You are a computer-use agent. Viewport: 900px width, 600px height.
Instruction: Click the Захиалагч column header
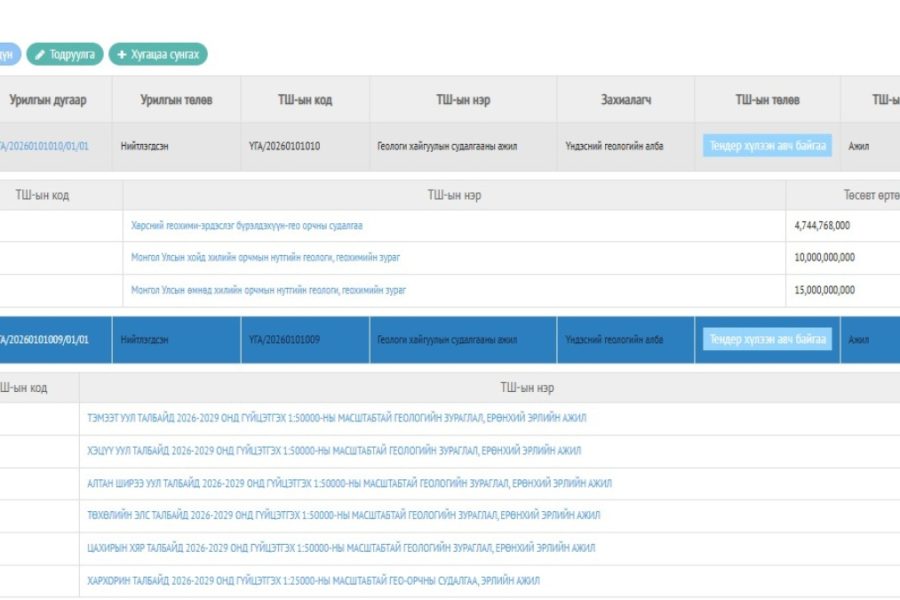click(x=626, y=100)
